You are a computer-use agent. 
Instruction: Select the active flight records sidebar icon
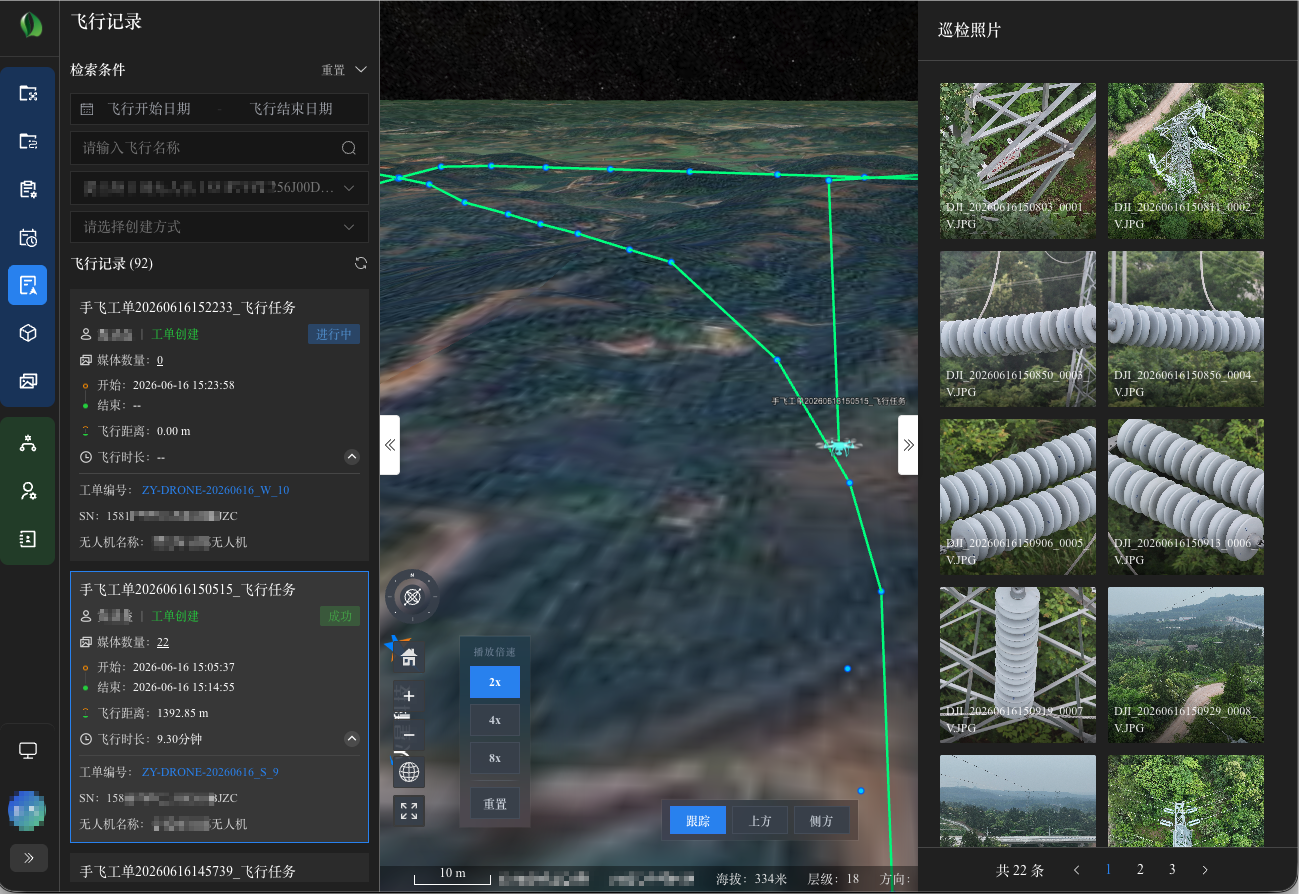[x=28, y=285]
